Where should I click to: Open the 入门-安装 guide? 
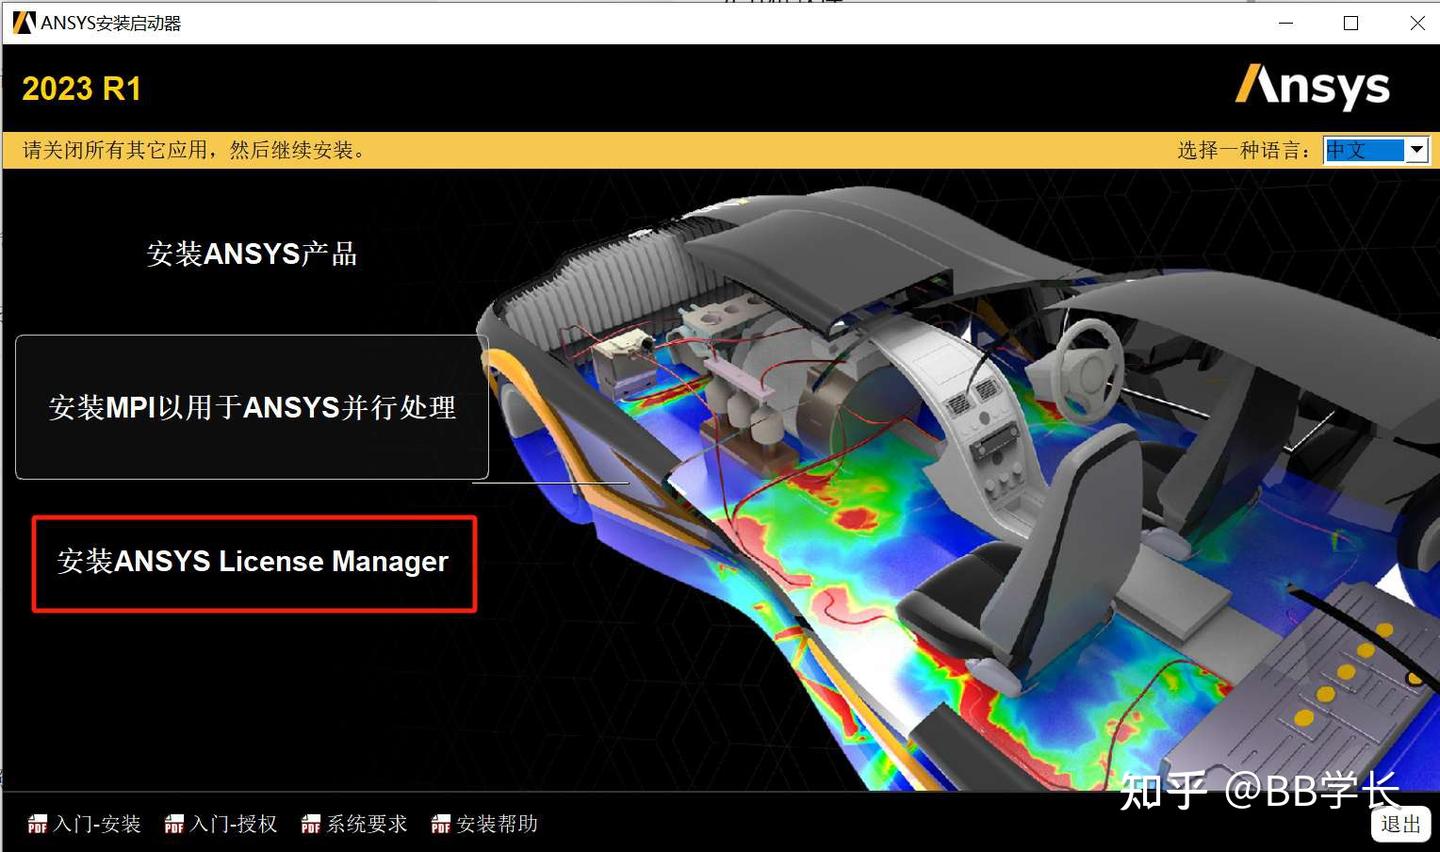point(97,824)
